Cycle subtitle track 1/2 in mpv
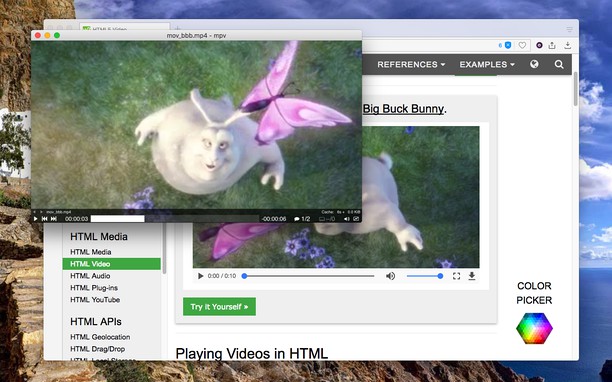Viewport: 612px width, 382px height. [302, 219]
